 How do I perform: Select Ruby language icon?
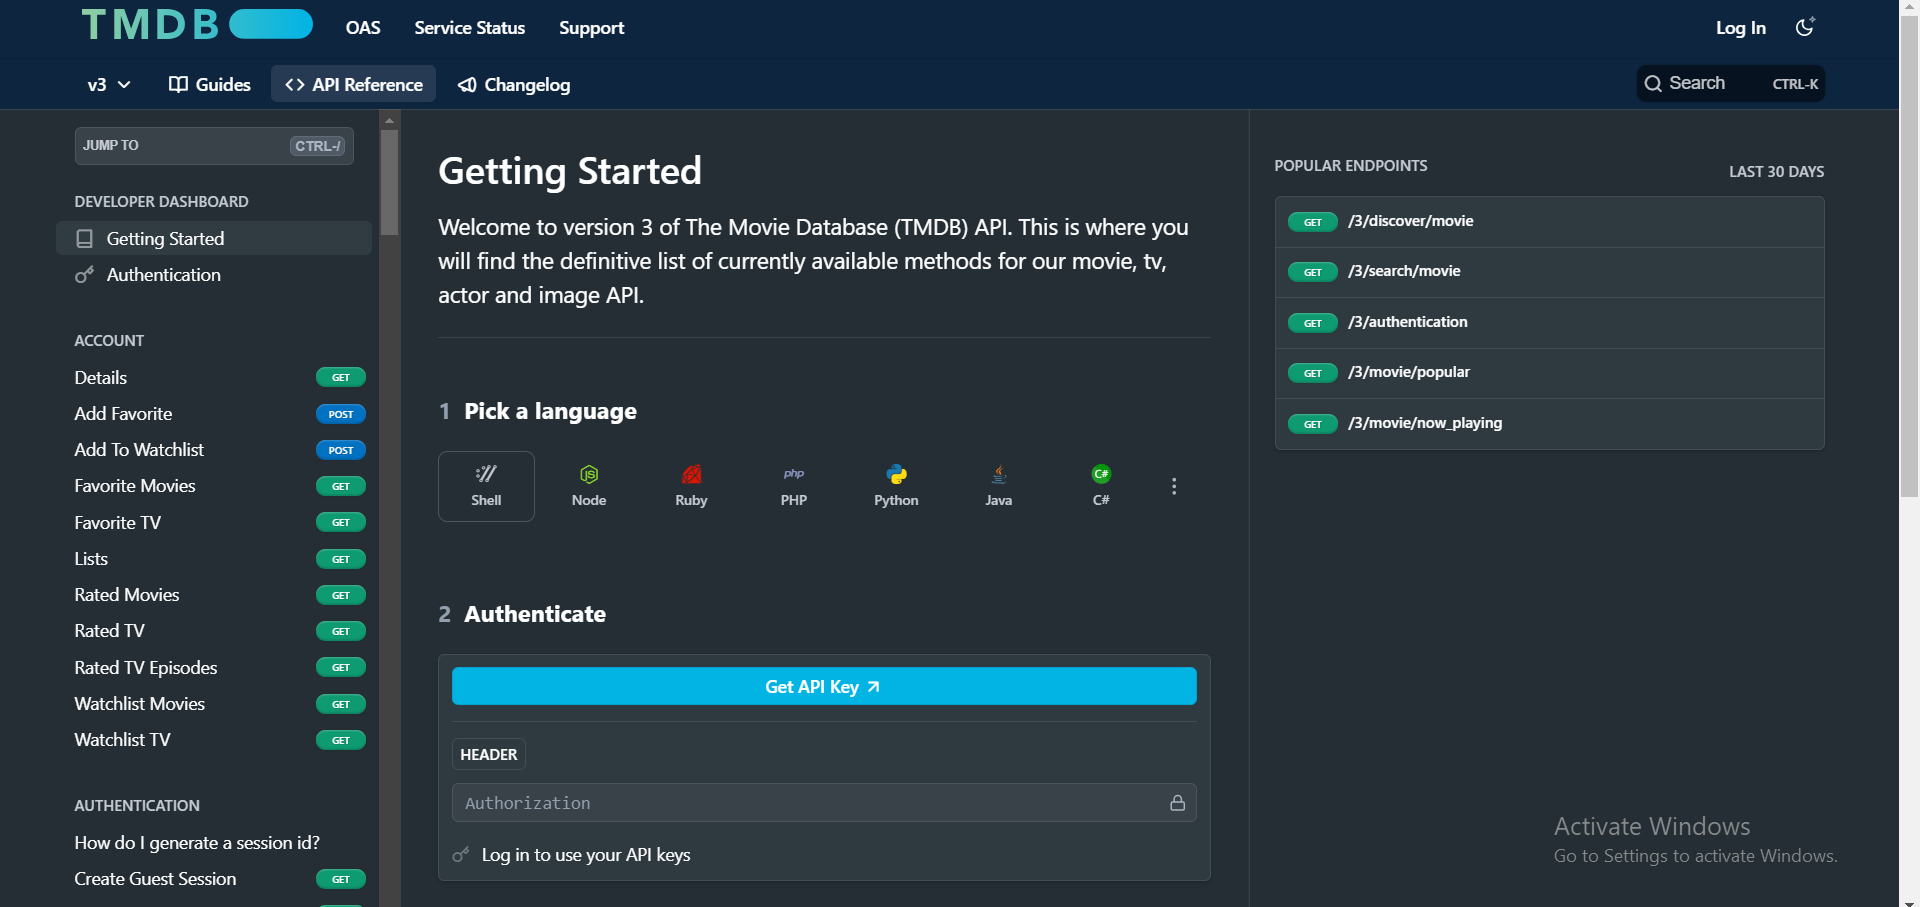tap(691, 486)
